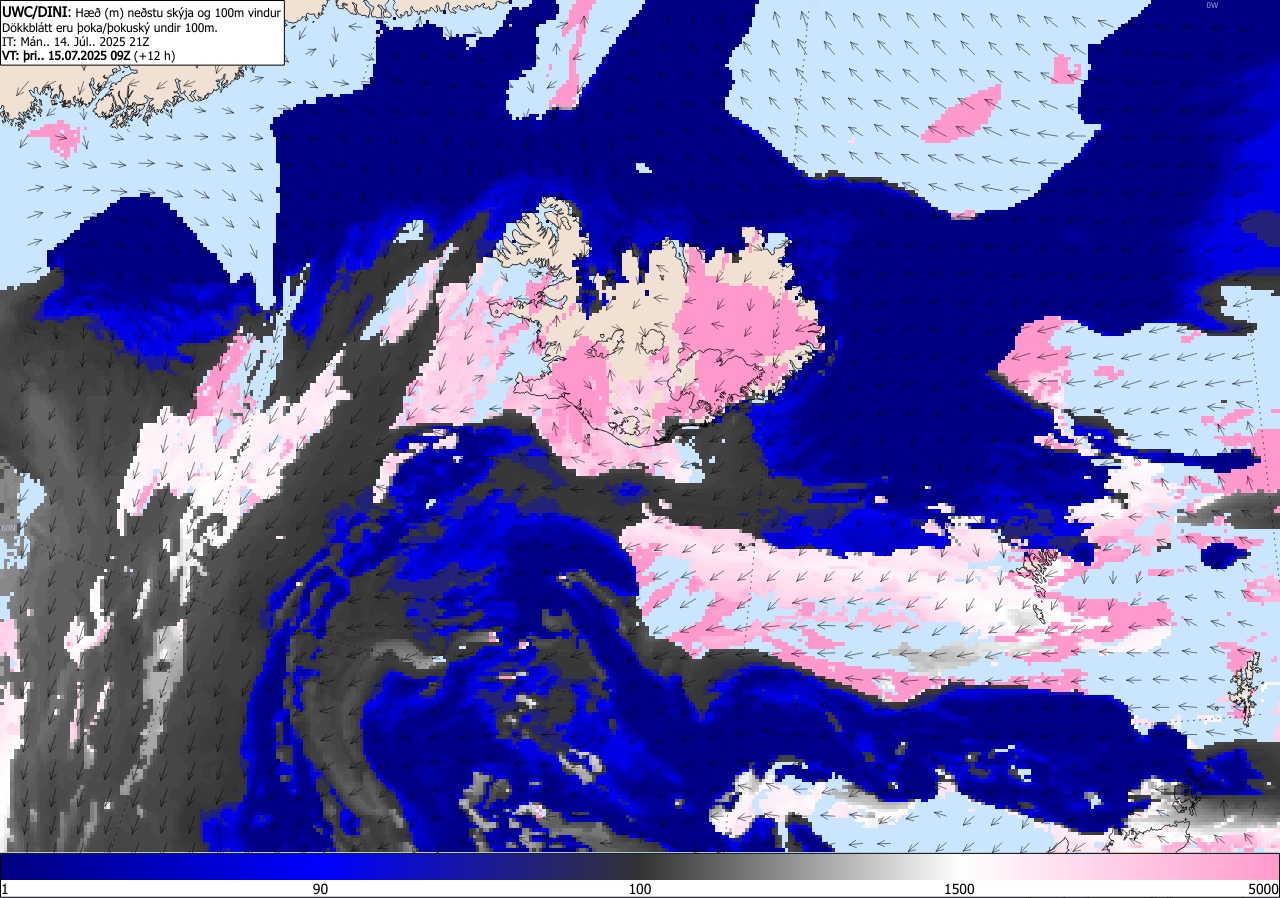Click the '1' label on the color scale
Screen dimensions: 1280x898
5,889
